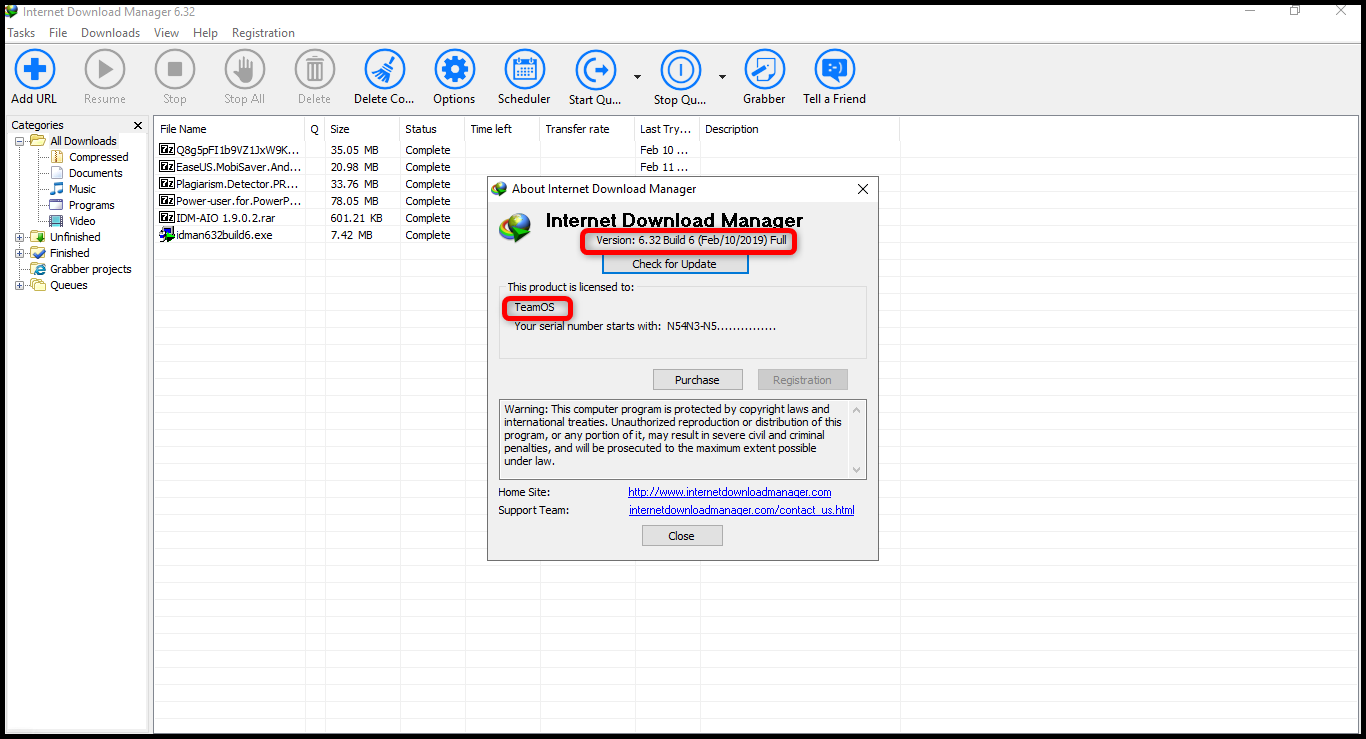Viewport: 1366px width, 739px height.
Task: Click the Add URL toolbar icon
Action: pos(35,70)
